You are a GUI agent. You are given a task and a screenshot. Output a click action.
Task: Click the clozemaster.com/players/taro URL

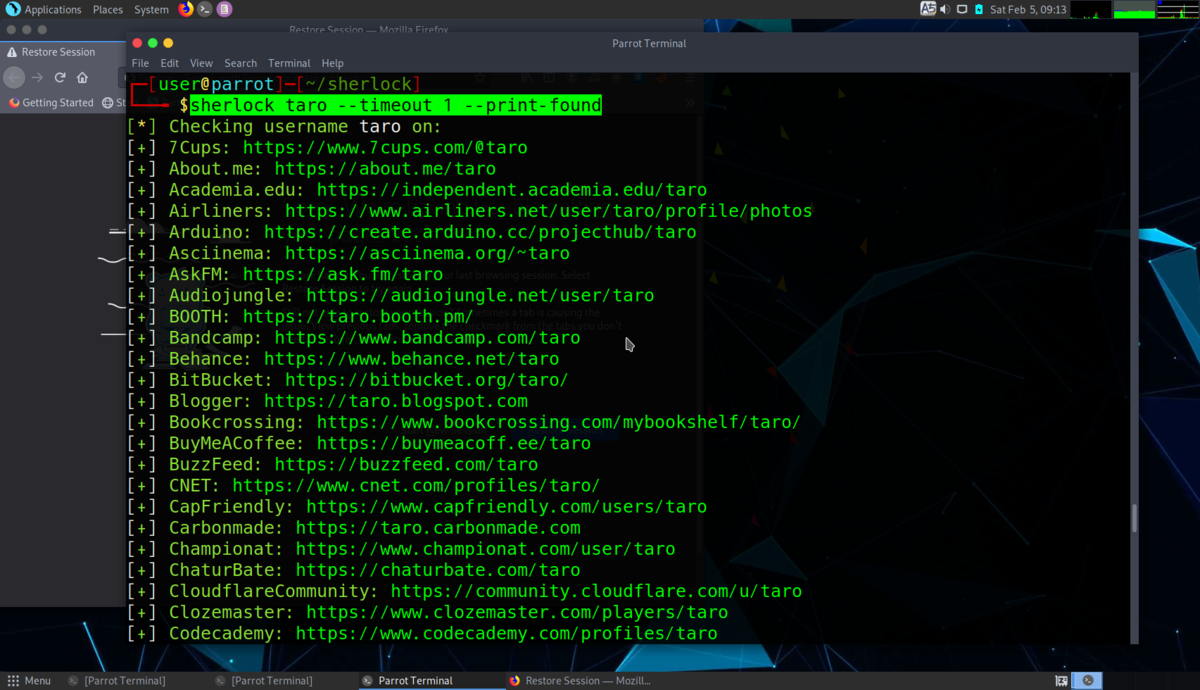click(x=517, y=612)
